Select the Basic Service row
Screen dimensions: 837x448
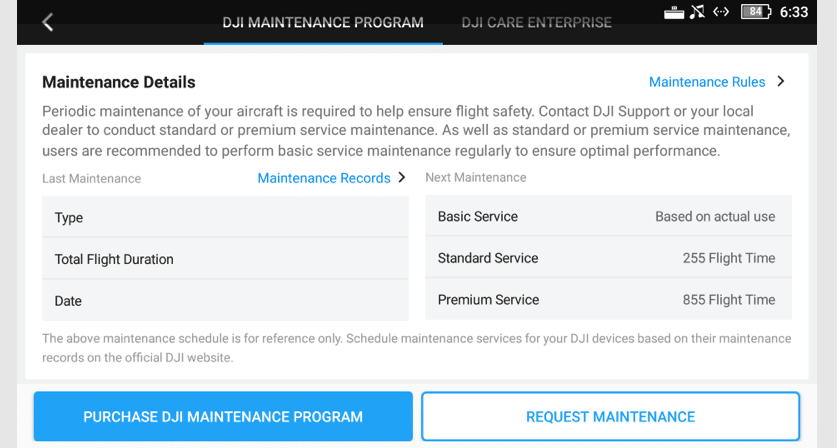608,216
